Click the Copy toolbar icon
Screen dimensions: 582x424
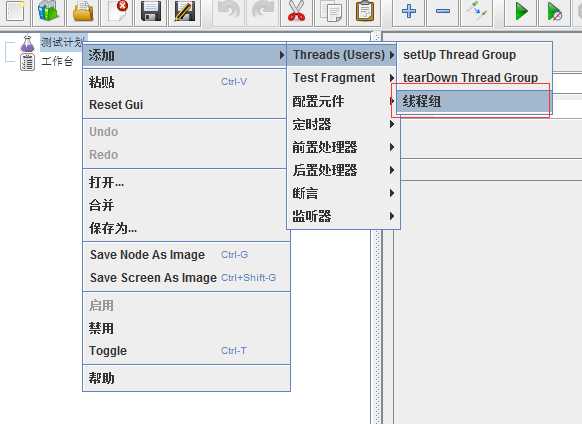[330, 11]
